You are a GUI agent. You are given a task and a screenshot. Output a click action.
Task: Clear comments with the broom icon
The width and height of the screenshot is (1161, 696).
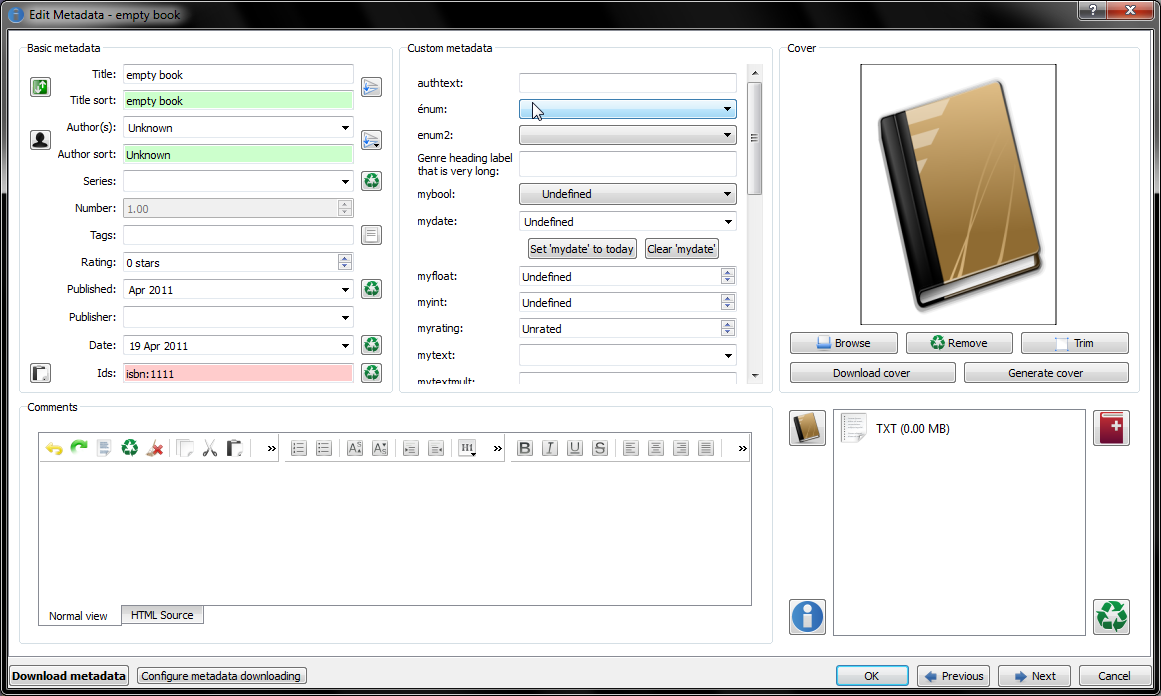(x=155, y=448)
